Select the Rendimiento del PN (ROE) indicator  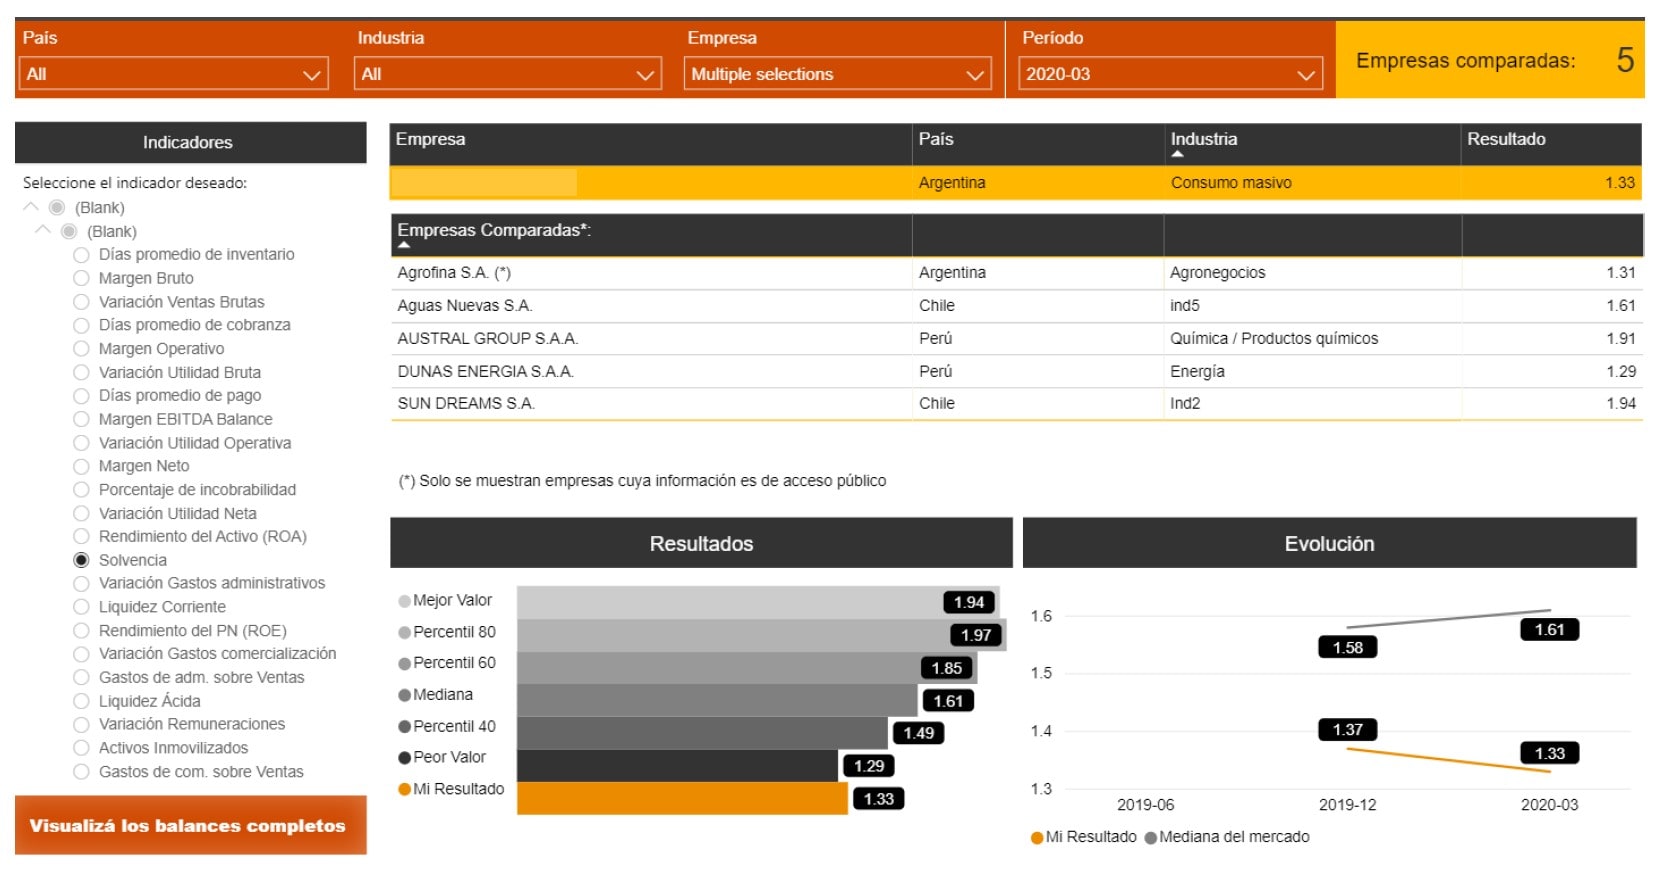pyautogui.click(x=82, y=631)
